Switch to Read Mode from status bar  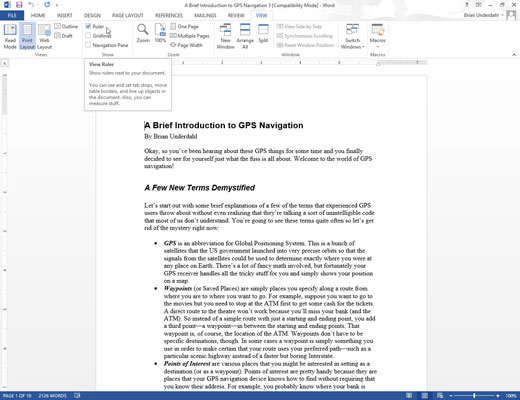[x=409, y=396]
